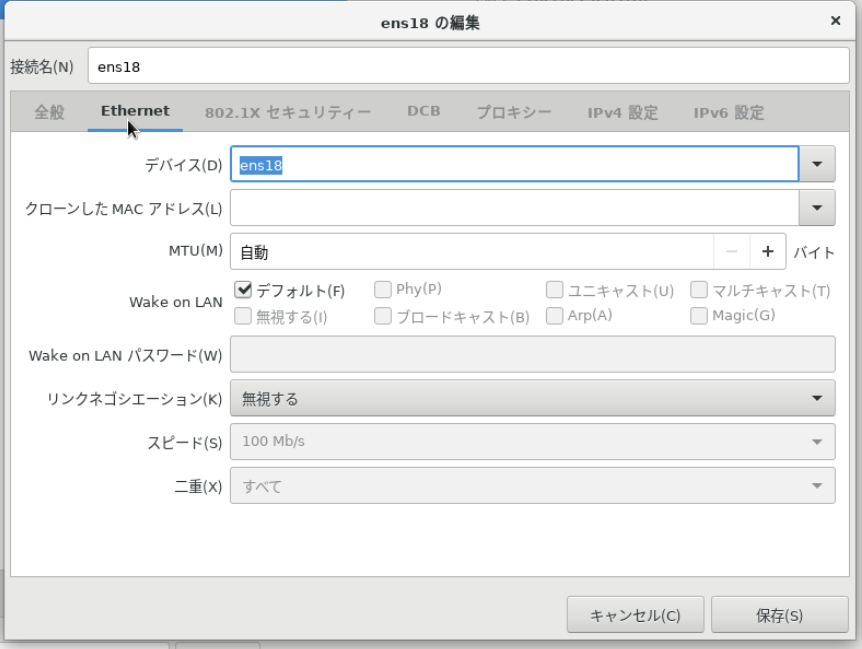Increase the MTU with the plus button
This screenshot has height=649, width=862.
click(x=769, y=253)
